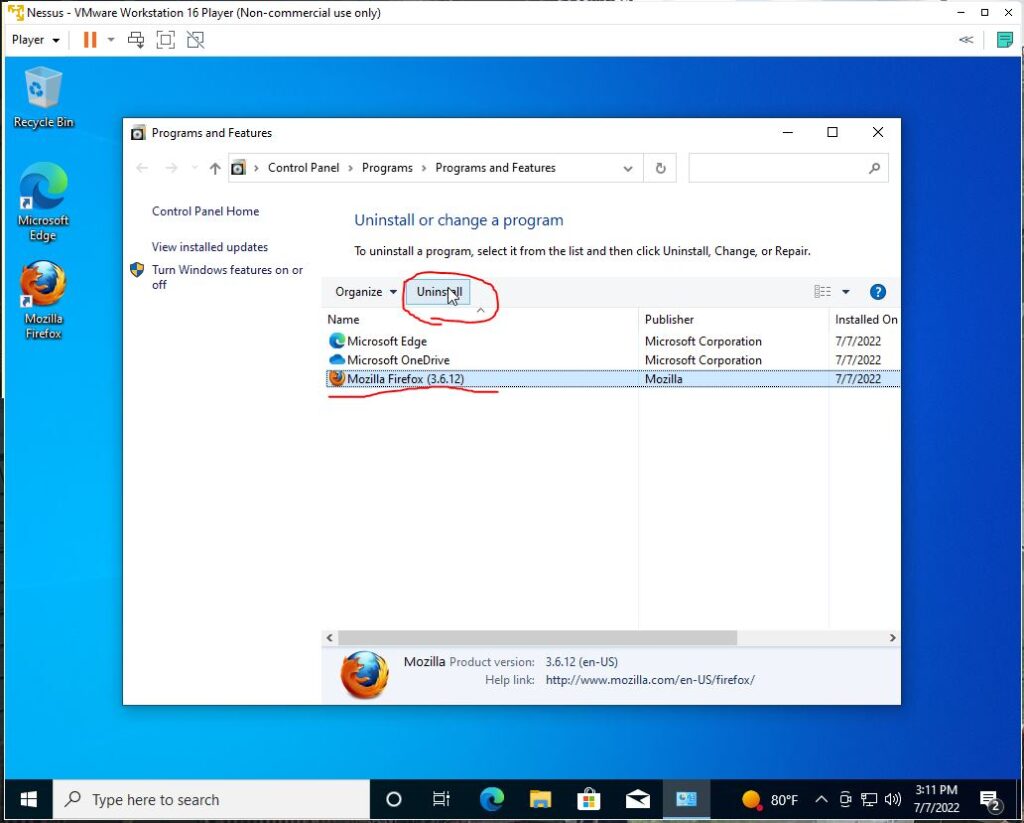Open the volume tray icon
This screenshot has width=1024, height=823.
(892, 799)
